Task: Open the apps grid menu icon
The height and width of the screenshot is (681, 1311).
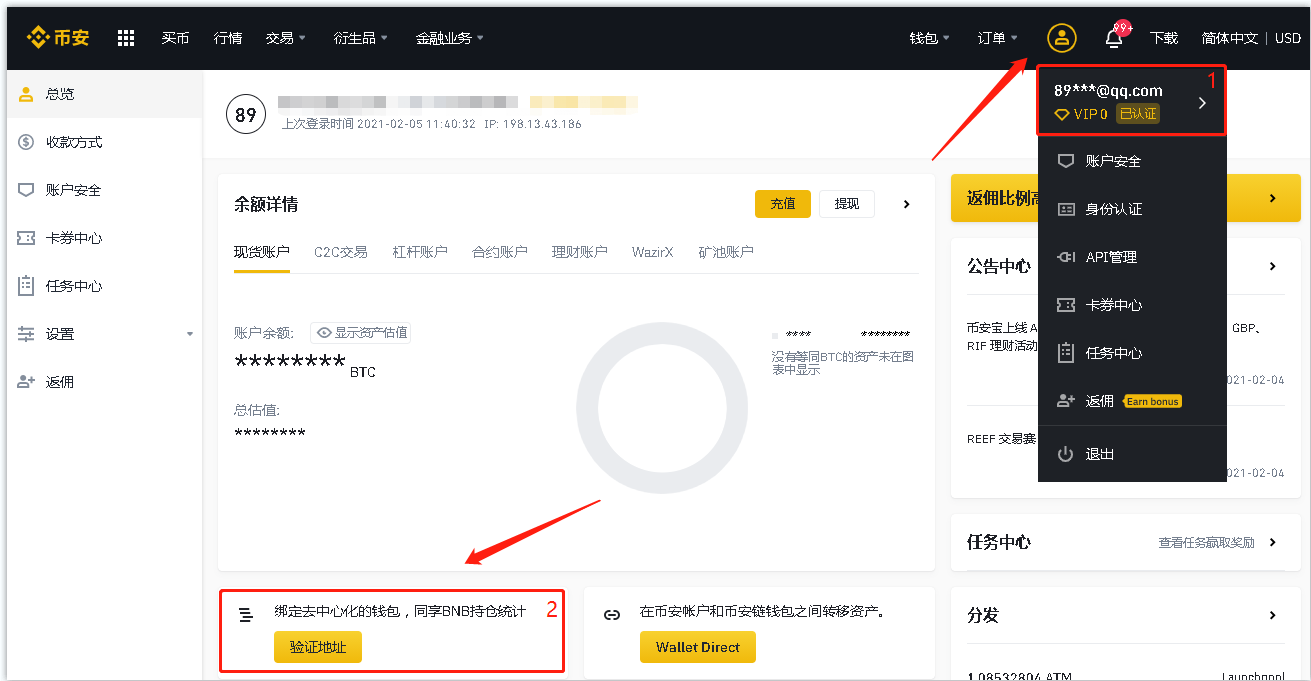Action: 126,38
